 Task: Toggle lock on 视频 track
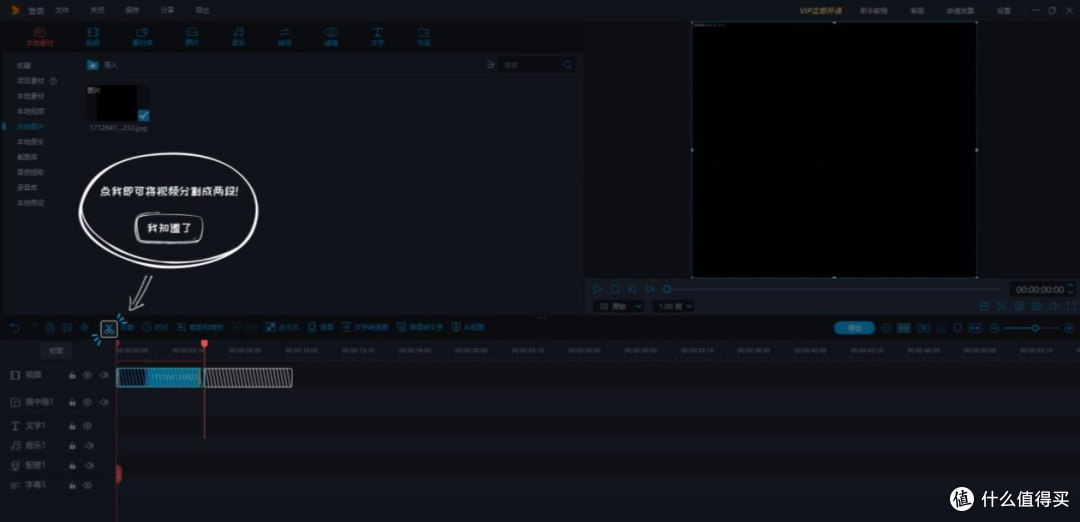pos(72,375)
